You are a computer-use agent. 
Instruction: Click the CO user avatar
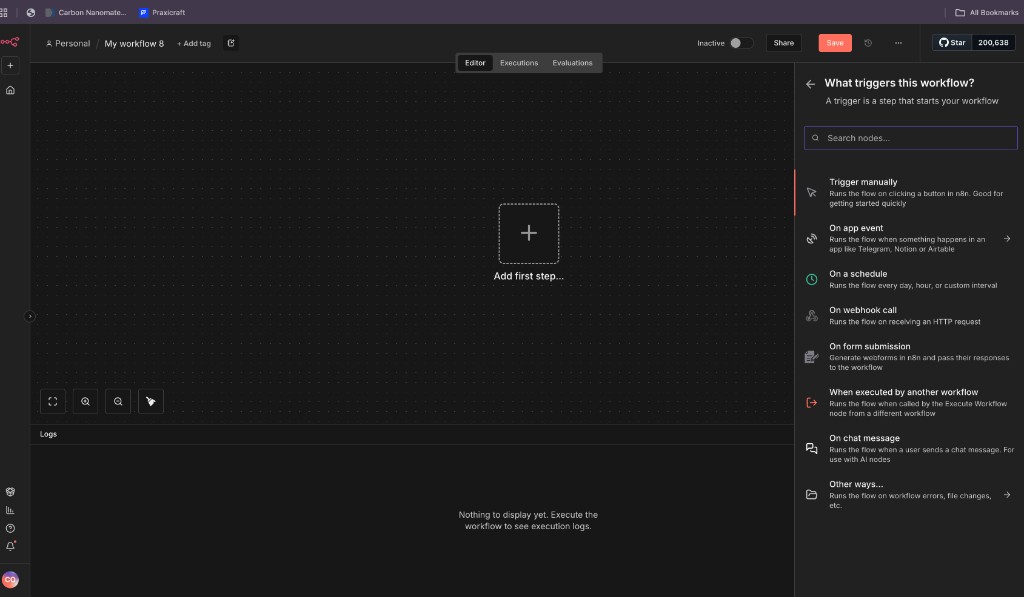click(10, 579)
